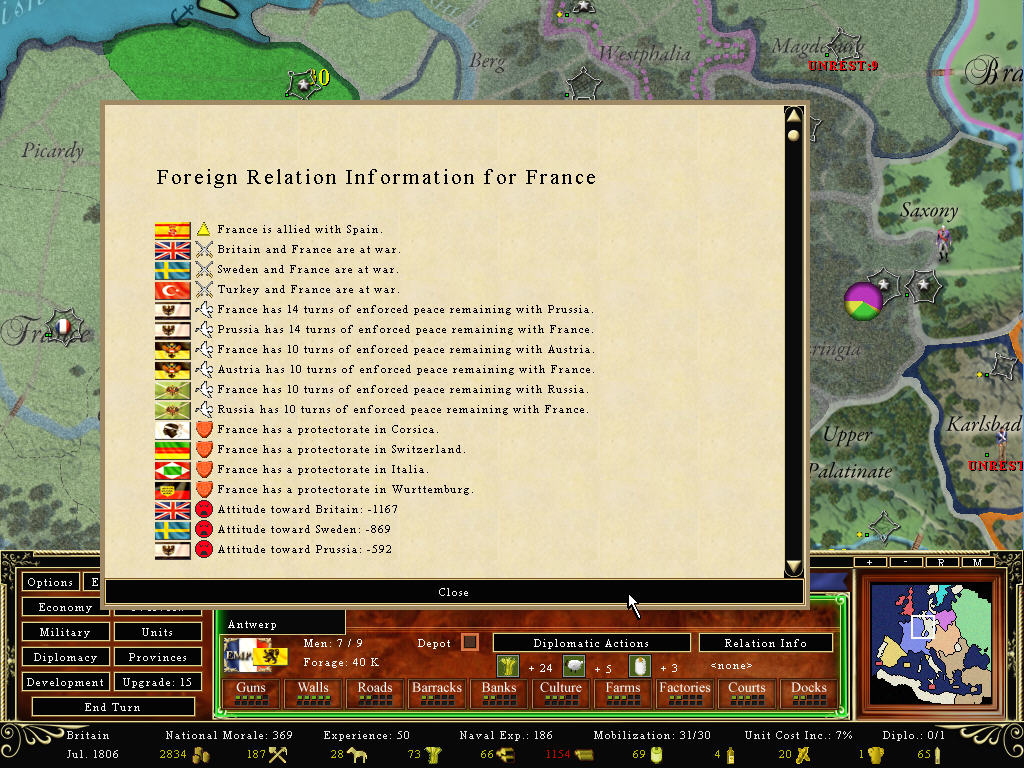
Task: Click the Austria flag on the 'France has 10 turns' row
Action: pyautogui.click(x=172, y=350)
